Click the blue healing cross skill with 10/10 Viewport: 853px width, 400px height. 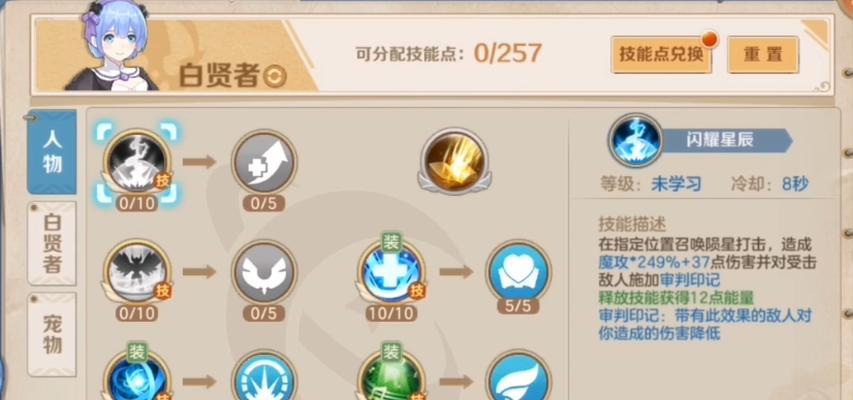coord(391,272)
